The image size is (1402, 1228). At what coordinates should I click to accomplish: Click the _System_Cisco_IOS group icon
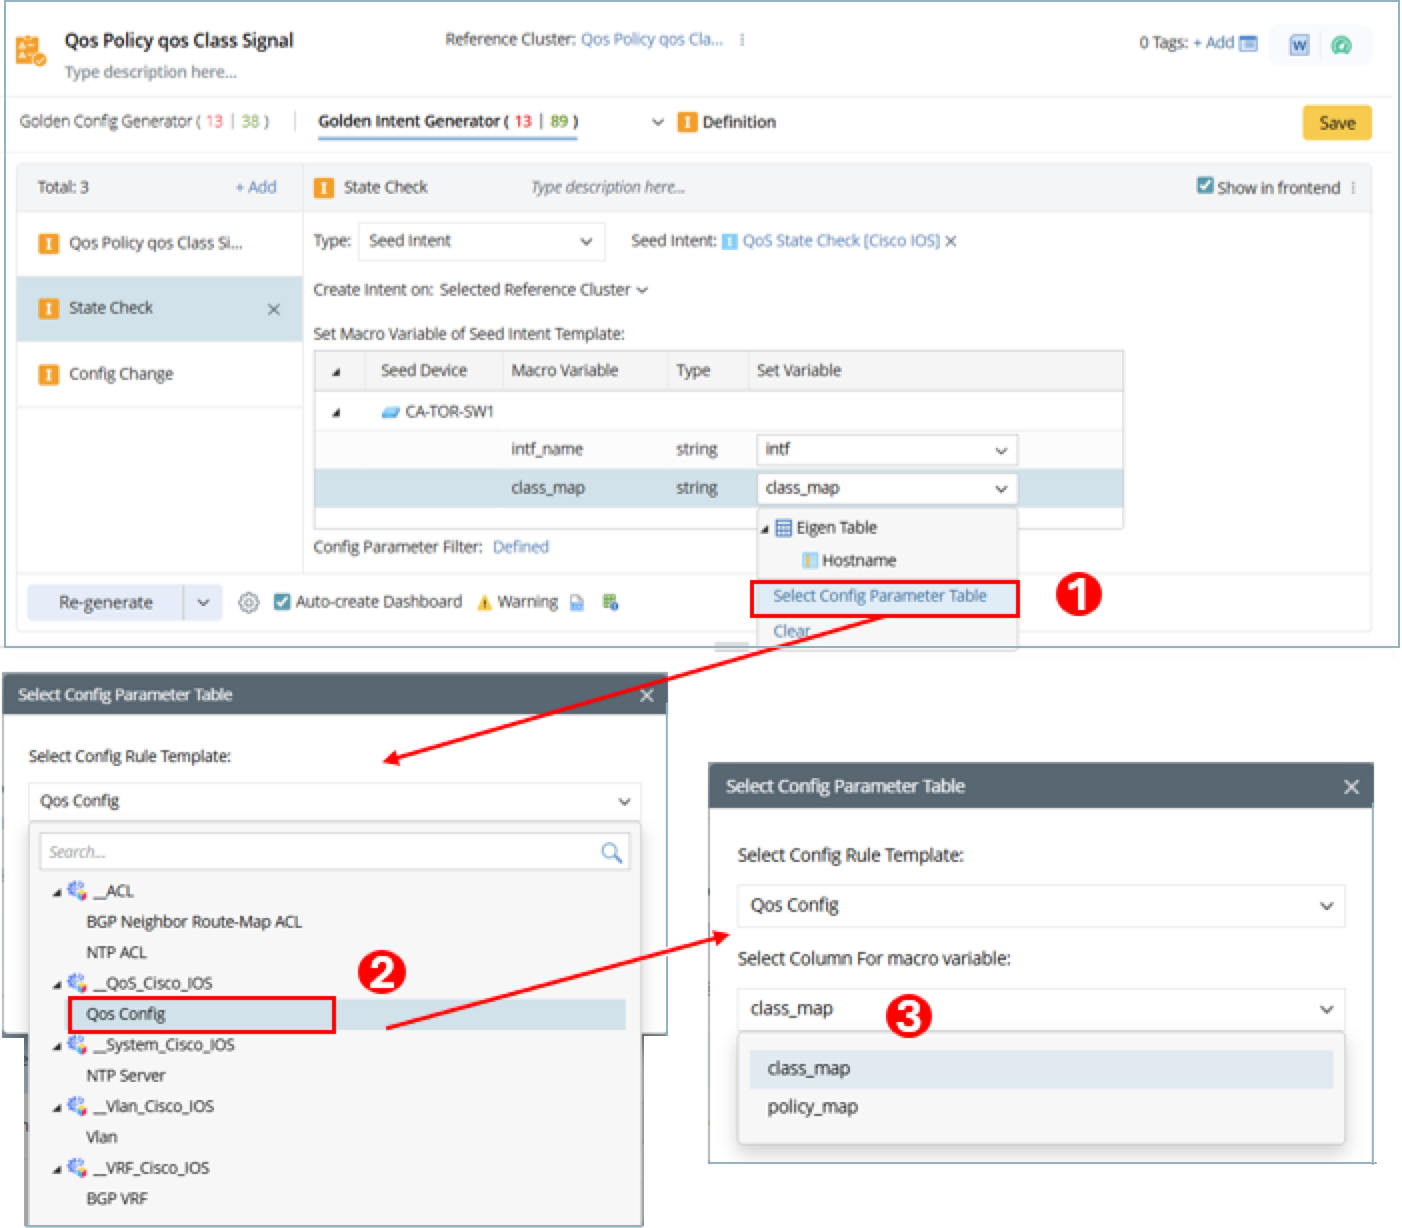77,1044
